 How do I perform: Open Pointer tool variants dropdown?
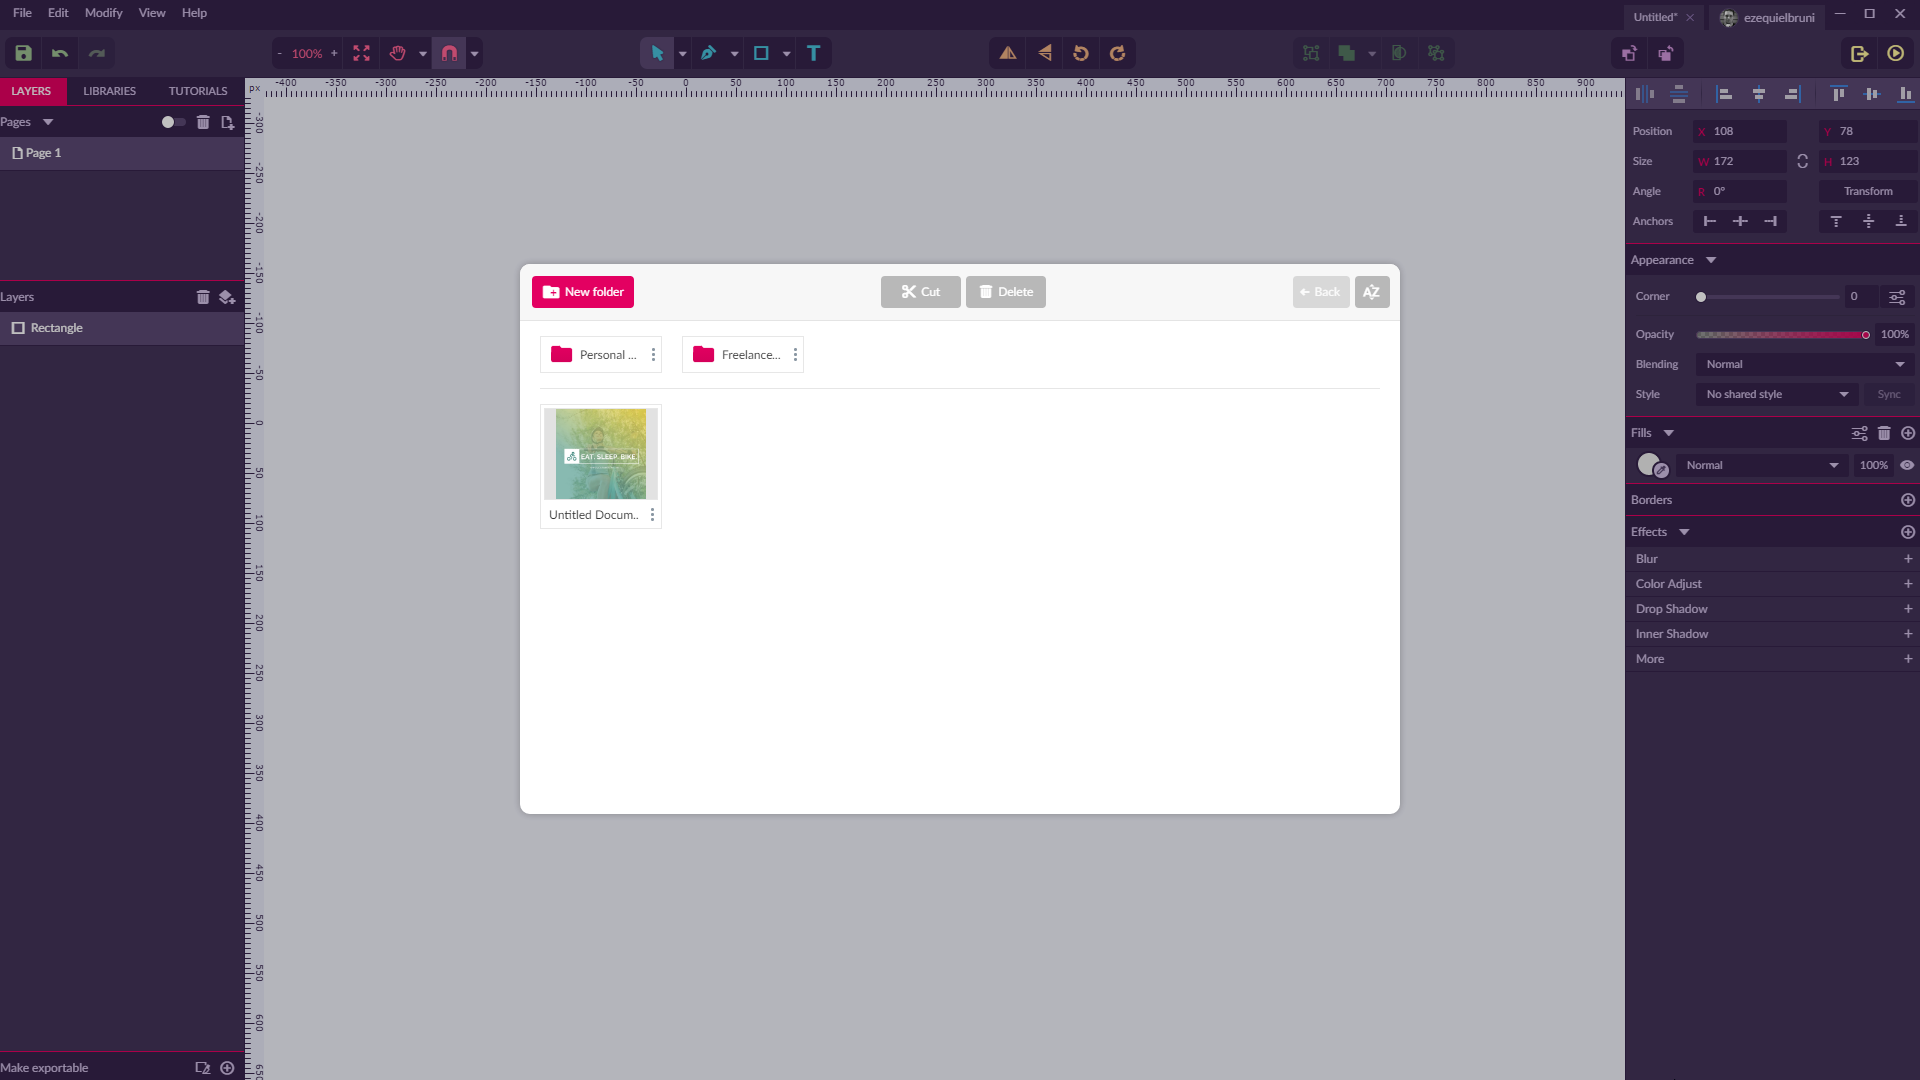(x=683, y=54)
